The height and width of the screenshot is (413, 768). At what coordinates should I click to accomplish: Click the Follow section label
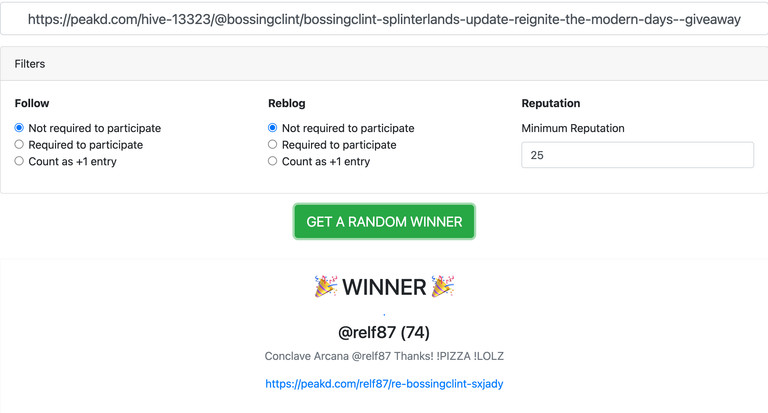[x=32, y=103]
